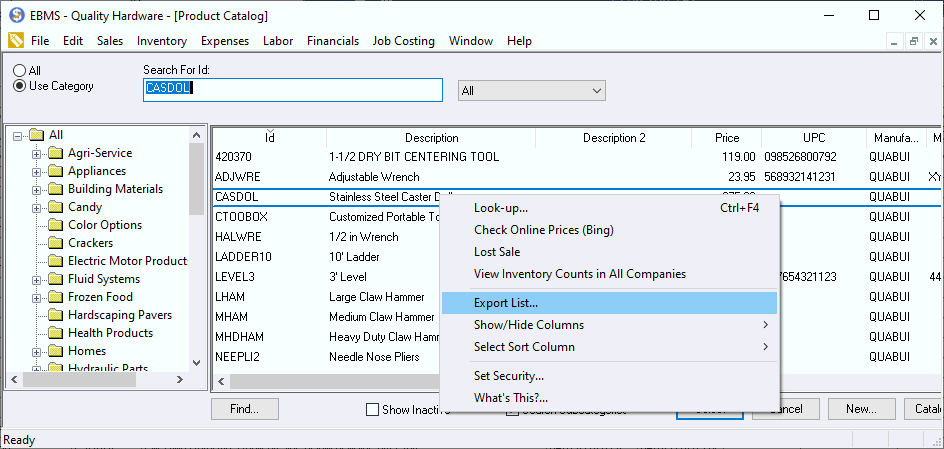Click the category tree vertical scrollbar thumb
Image resolution: width=944 pixels, height=449 pixels.
click(196, 179)
